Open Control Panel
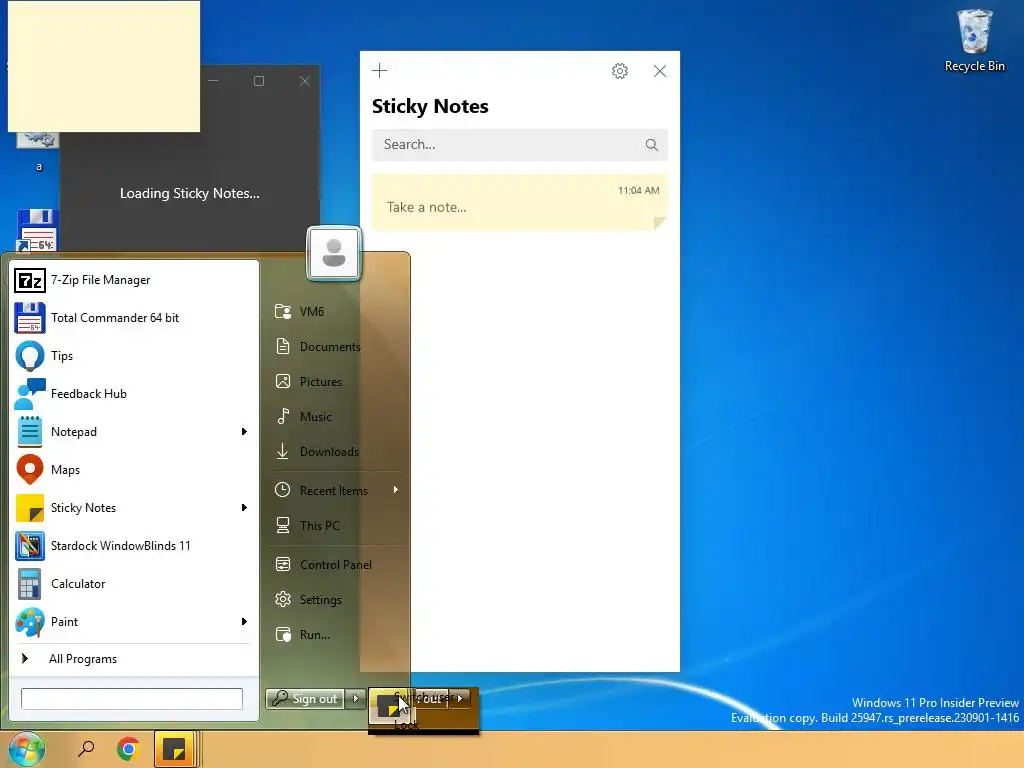This screenshot has height=768, width=1024. pyautogui.click(x=336, y=565)
